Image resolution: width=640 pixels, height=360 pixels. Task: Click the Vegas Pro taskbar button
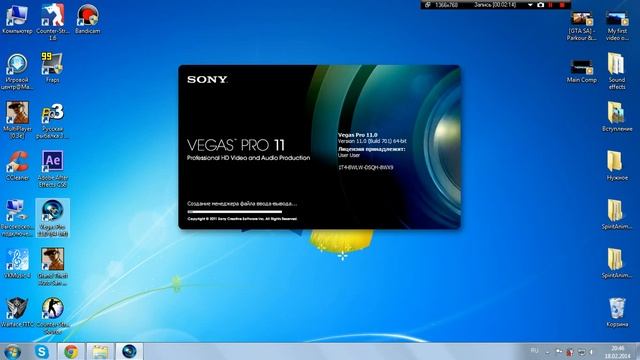pos(129,351)
